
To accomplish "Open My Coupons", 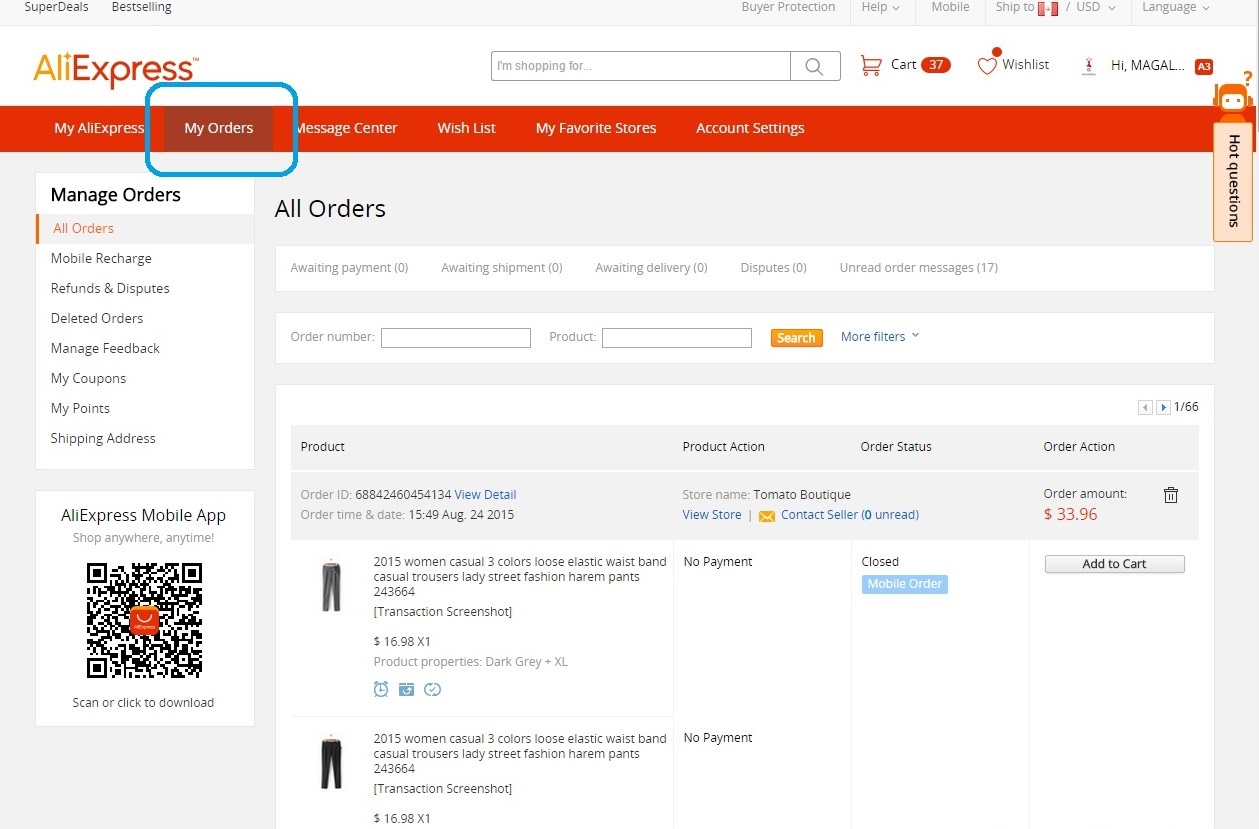I will pos(88,378).
